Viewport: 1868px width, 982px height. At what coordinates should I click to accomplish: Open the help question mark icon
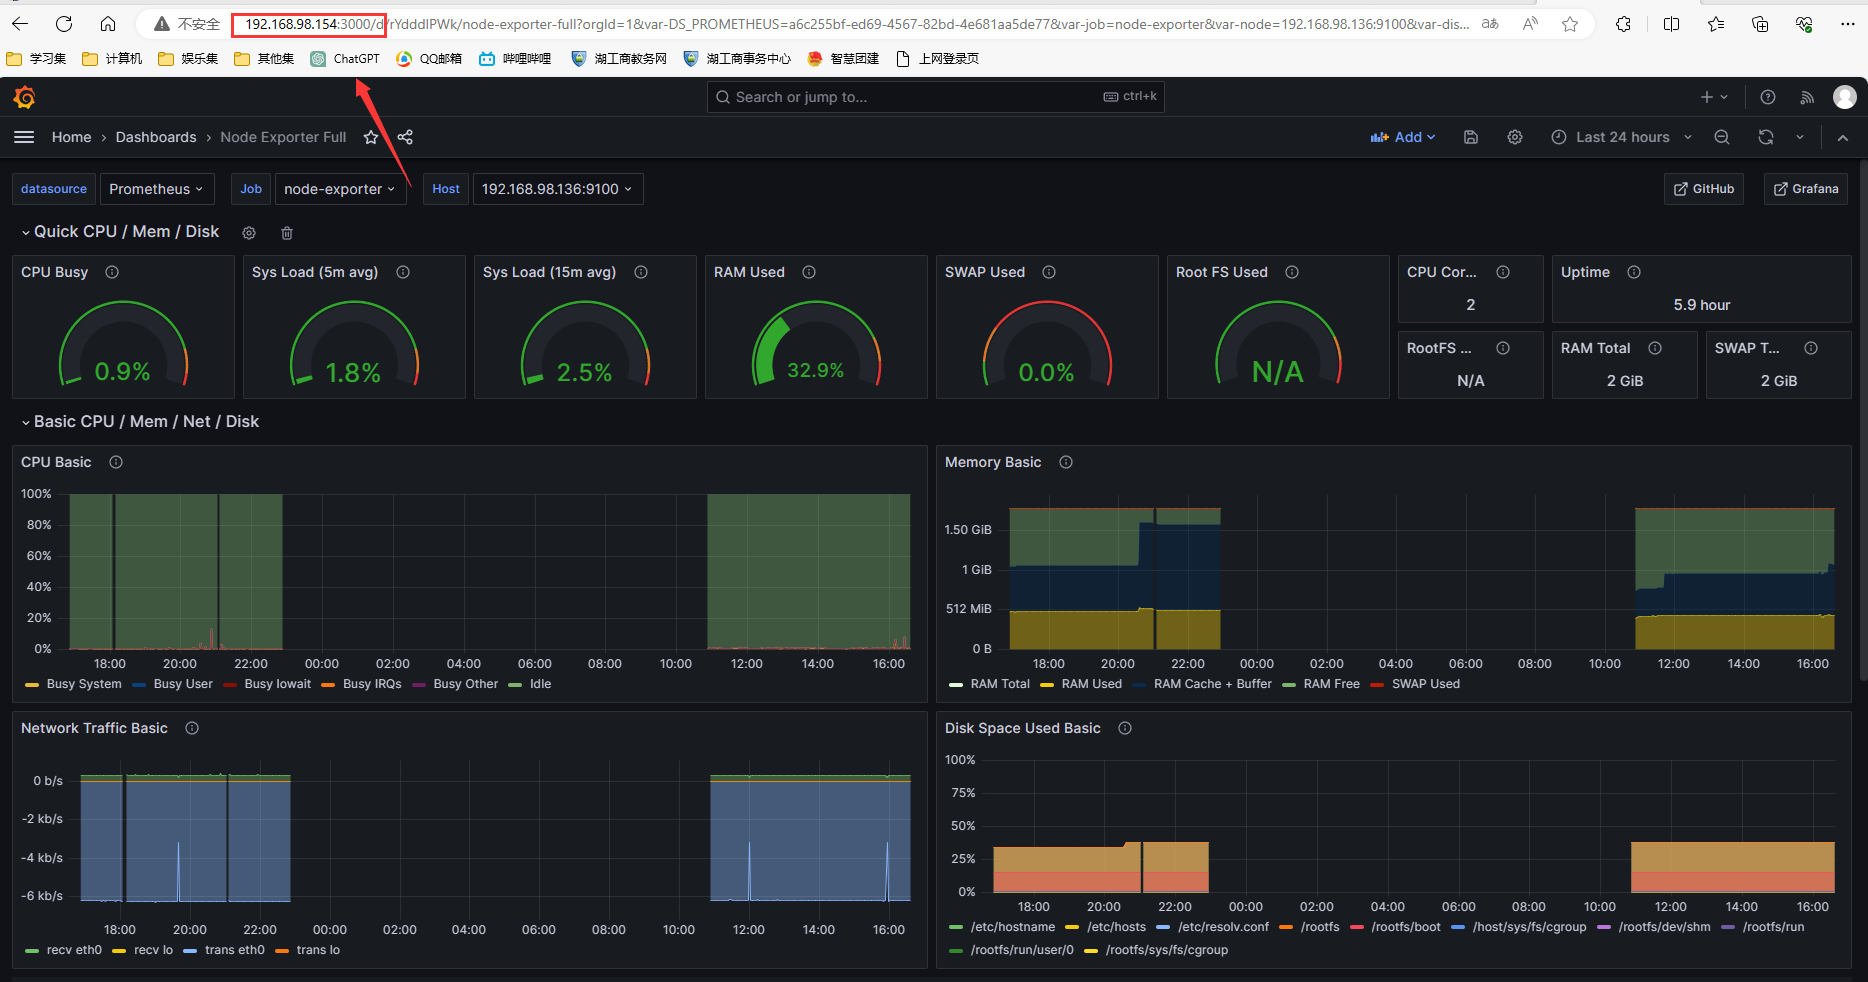(1768, 97)
